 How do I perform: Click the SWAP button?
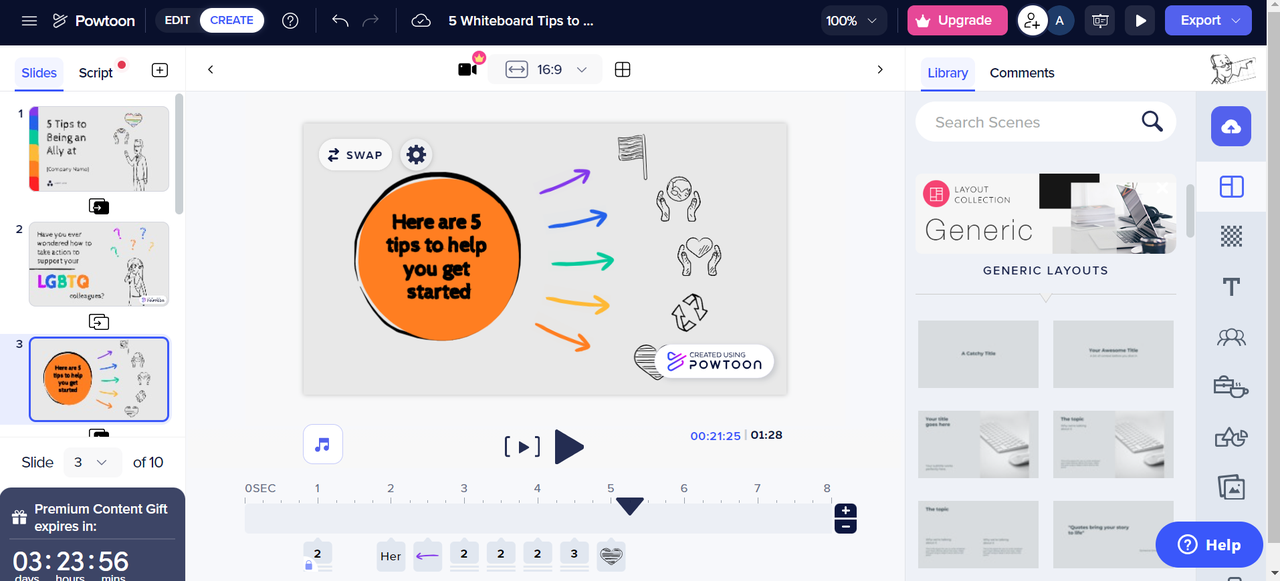(x=356, y=155)
